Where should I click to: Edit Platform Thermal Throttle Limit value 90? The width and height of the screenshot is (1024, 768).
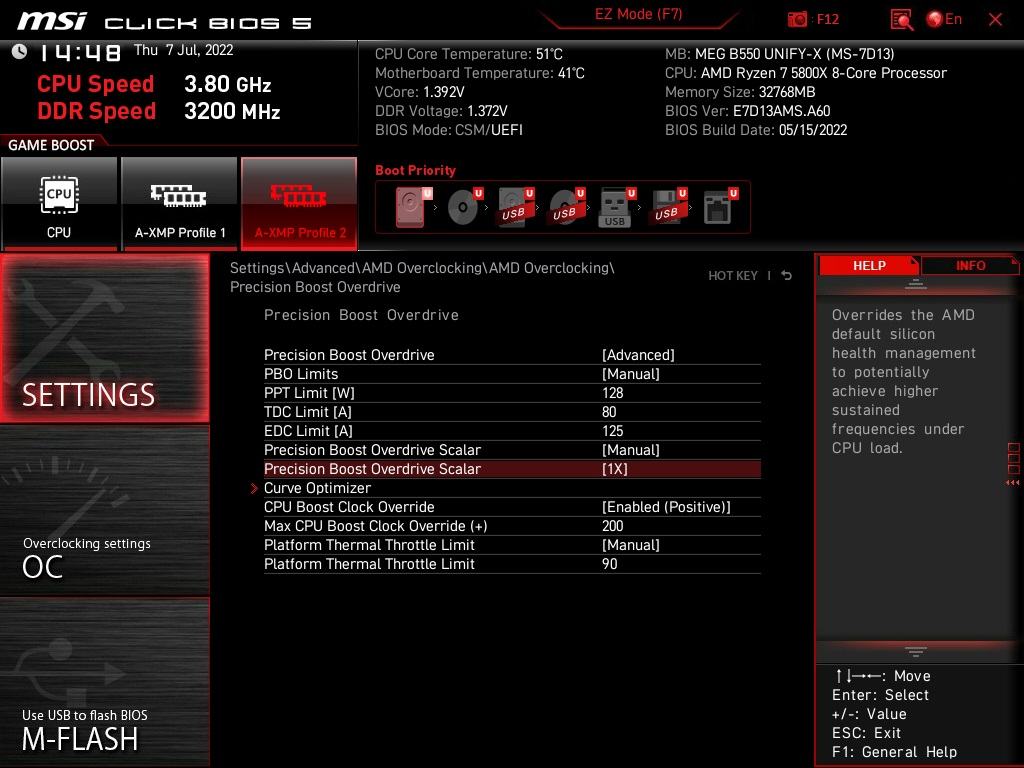[512, 564]
